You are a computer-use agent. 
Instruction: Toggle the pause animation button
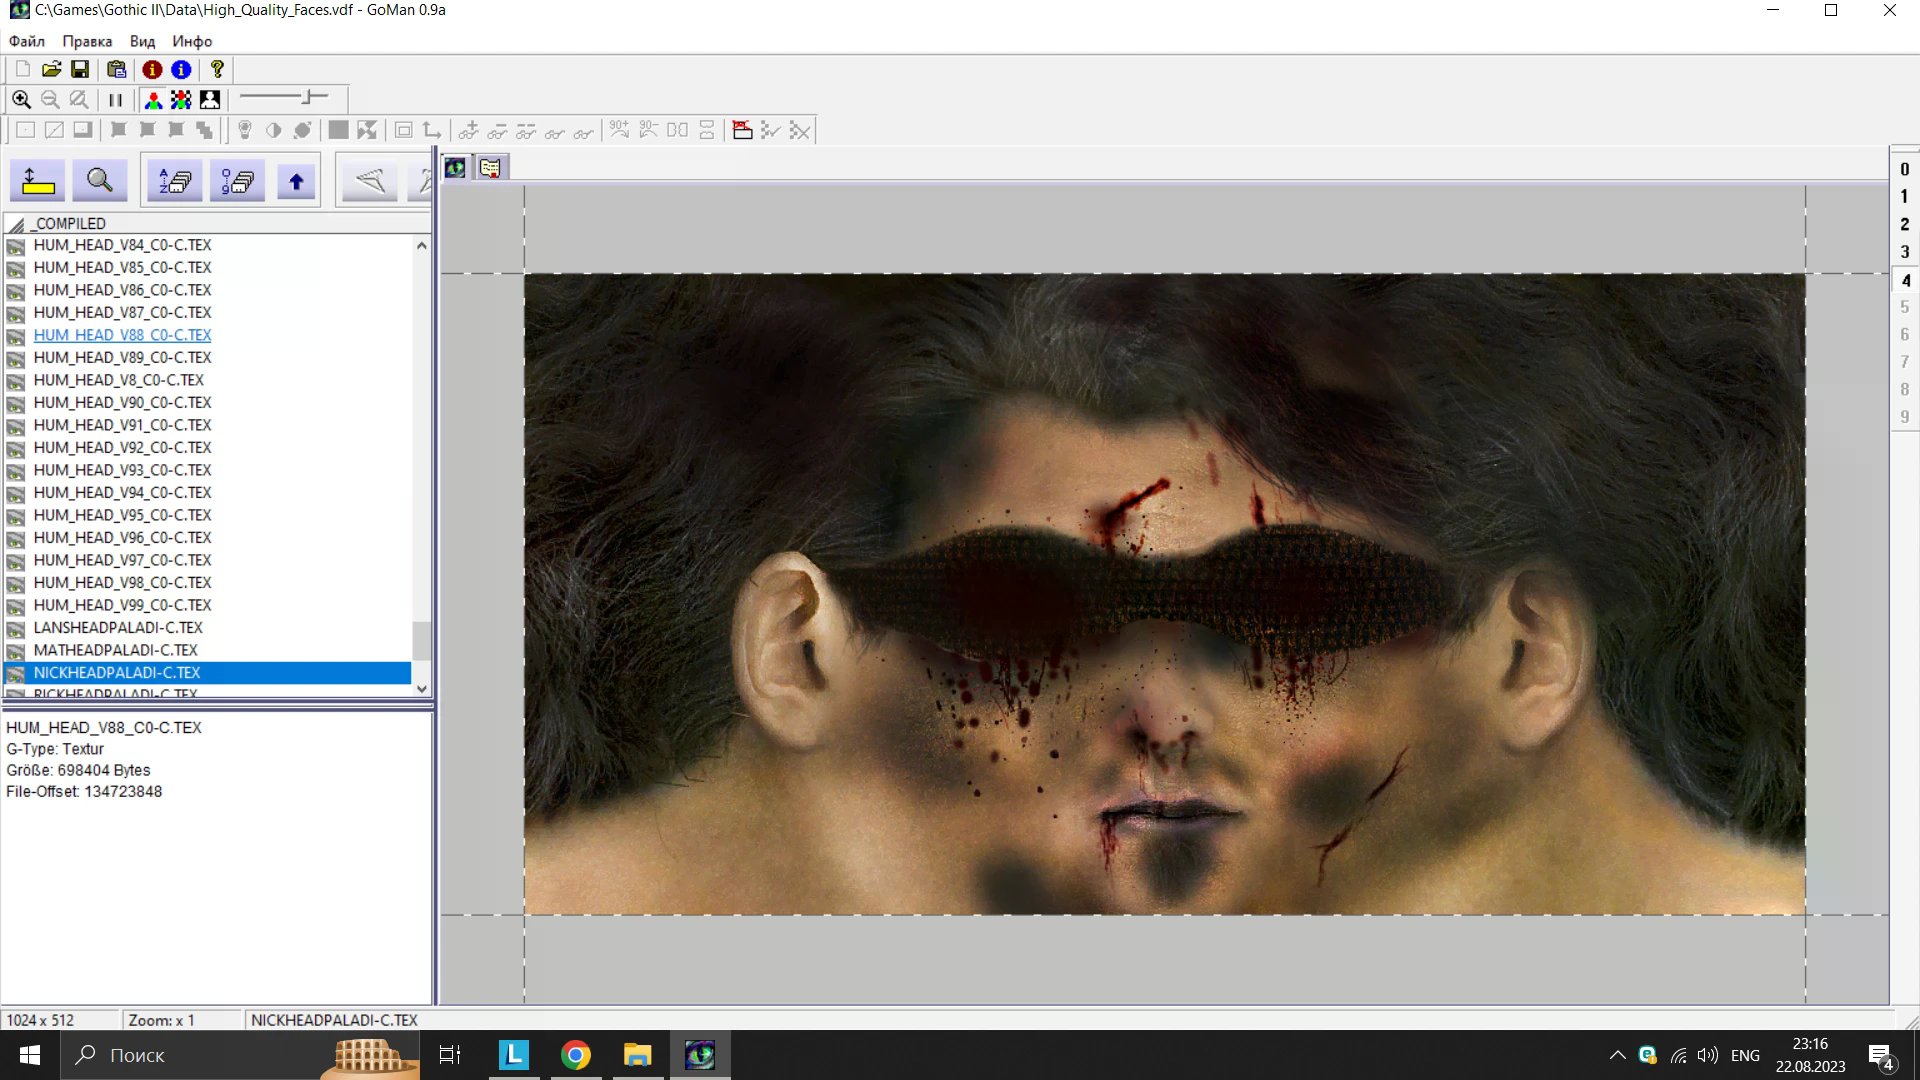116,100
